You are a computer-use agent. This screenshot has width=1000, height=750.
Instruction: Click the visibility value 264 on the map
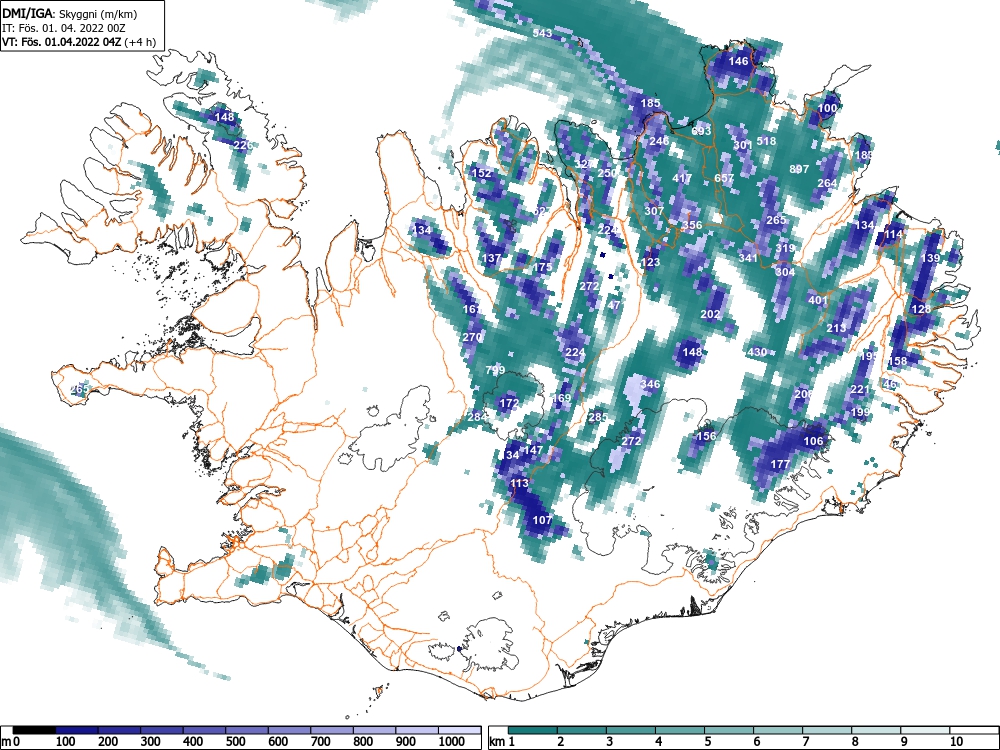(827, 182)
